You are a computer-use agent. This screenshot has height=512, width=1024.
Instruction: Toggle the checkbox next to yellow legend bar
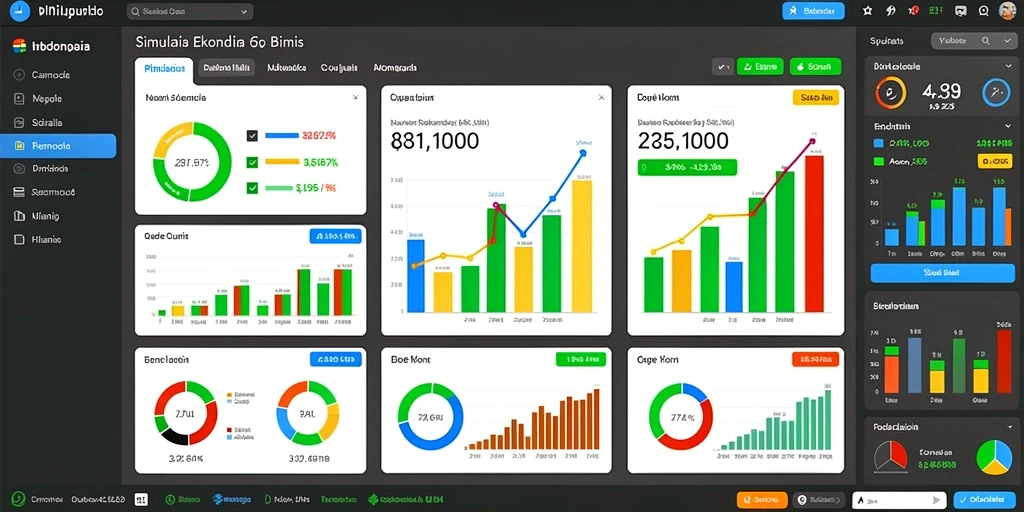252,162
